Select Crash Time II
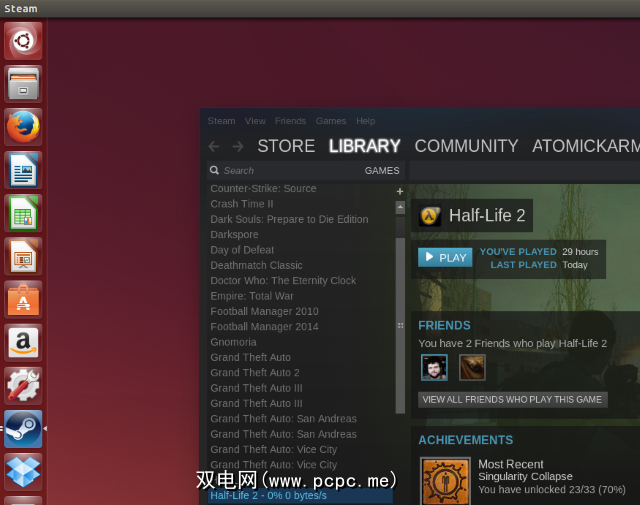This screenshot has width=640, height=505. [x=242, y=204]
